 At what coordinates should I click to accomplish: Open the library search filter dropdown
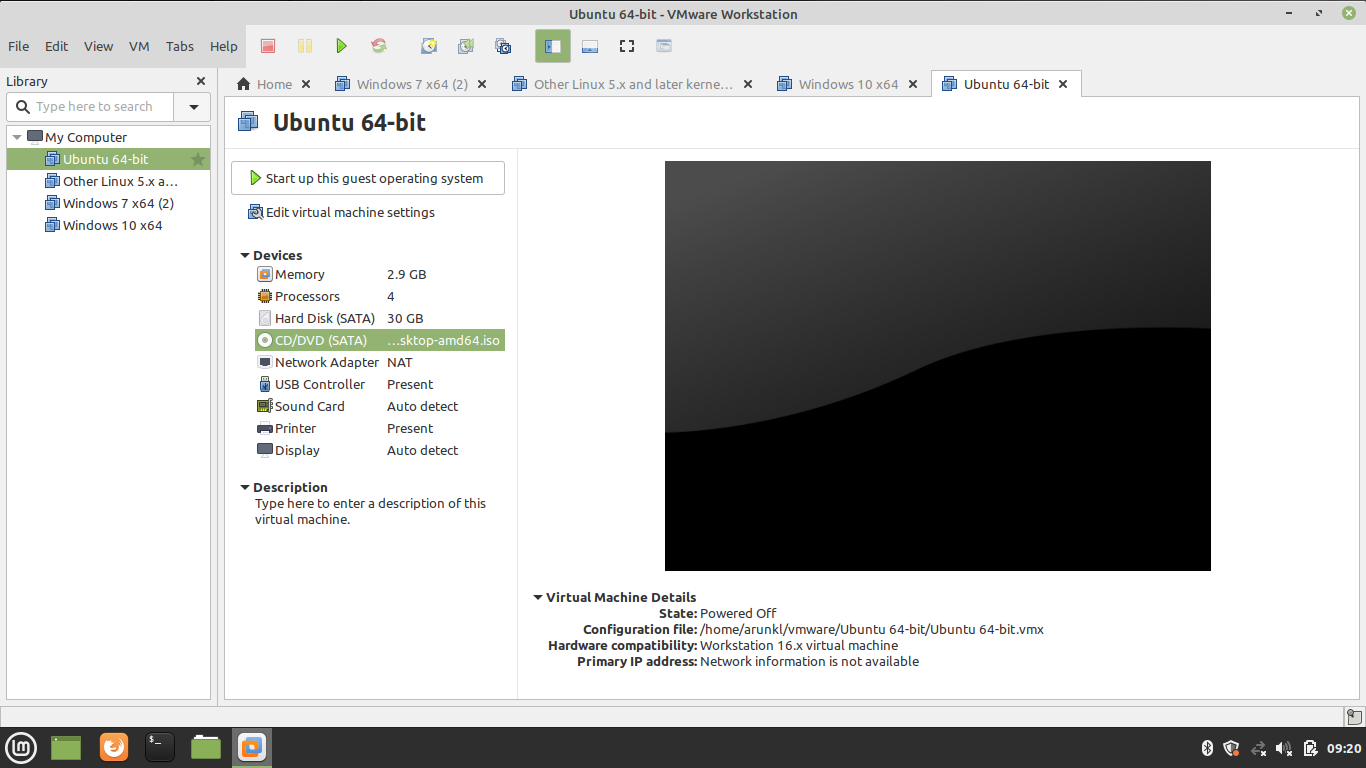click(x=193, y=107)
